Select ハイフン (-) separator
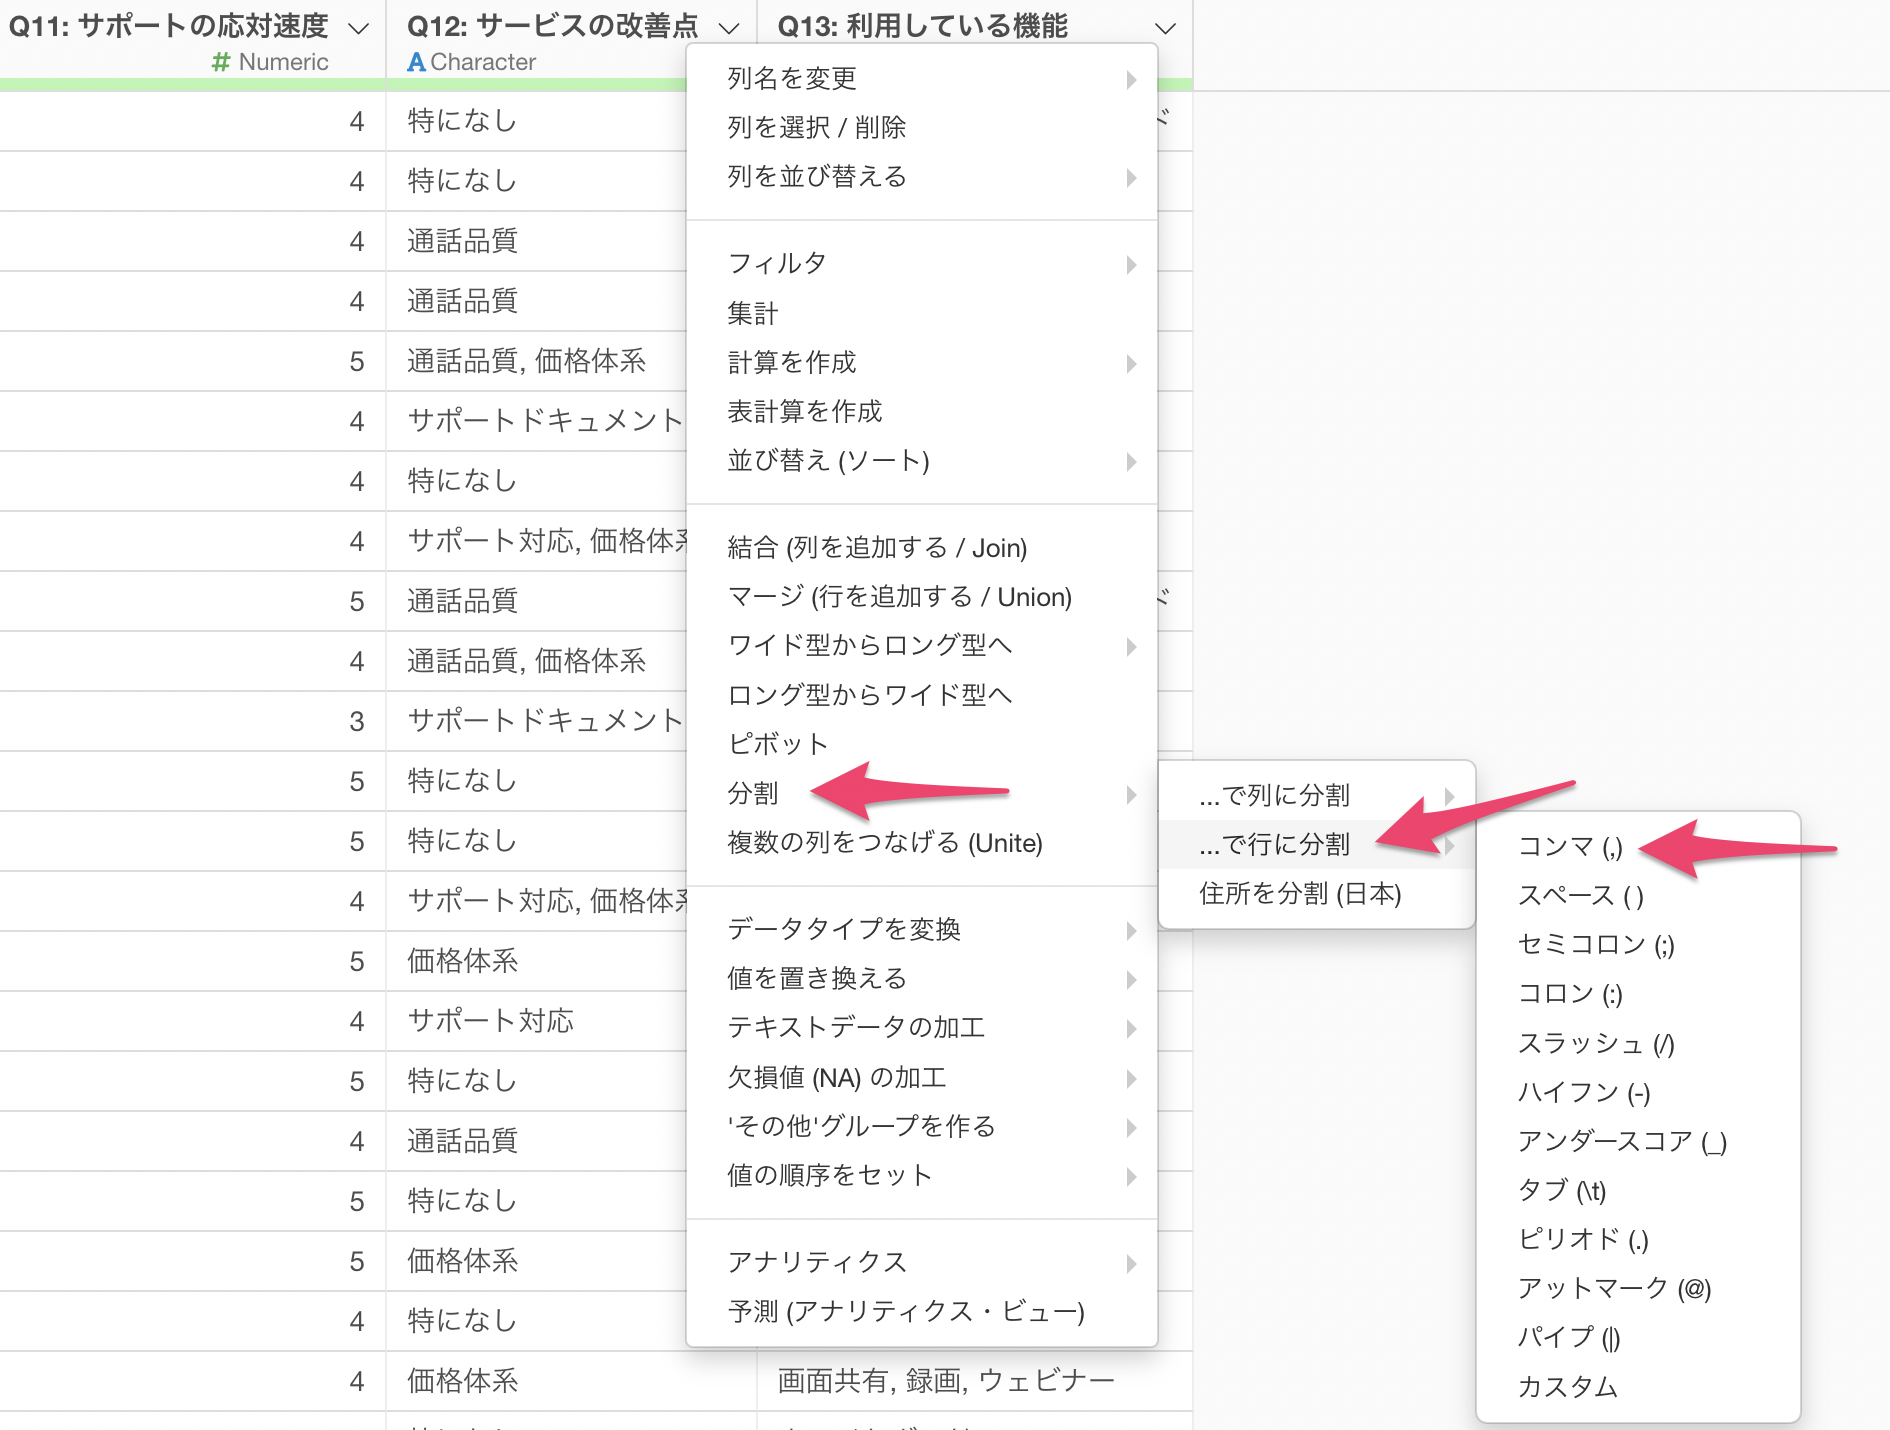The width and height of the screenshot is (1890, 1430). pos(1638,1092)
